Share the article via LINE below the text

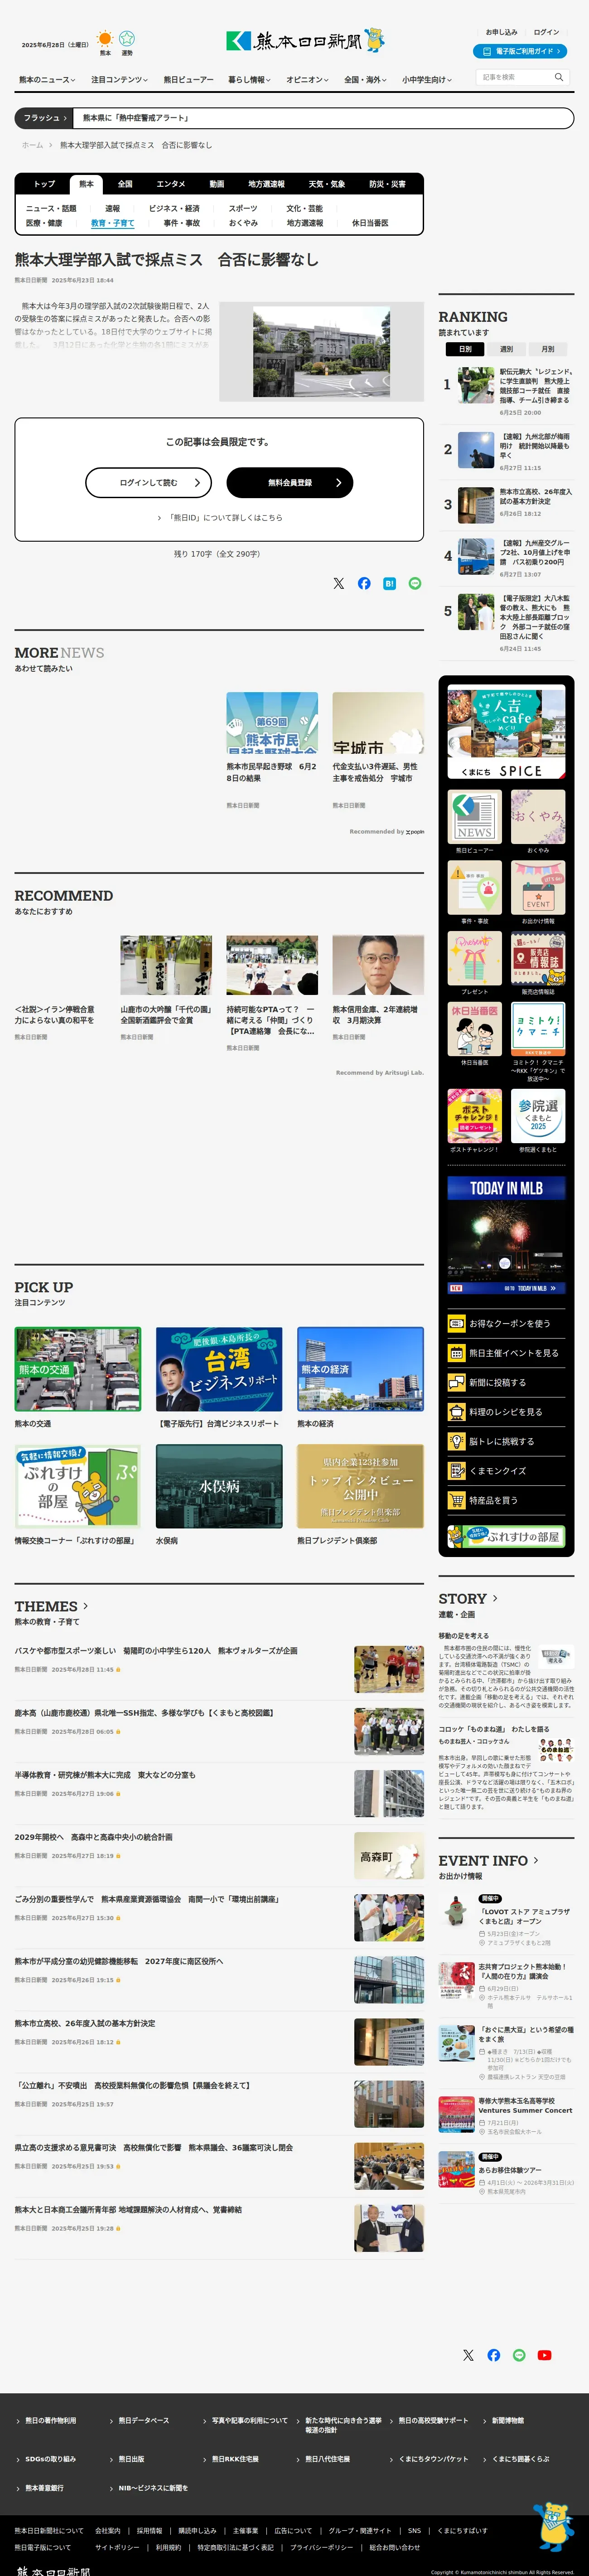click(x=415, y=583)
